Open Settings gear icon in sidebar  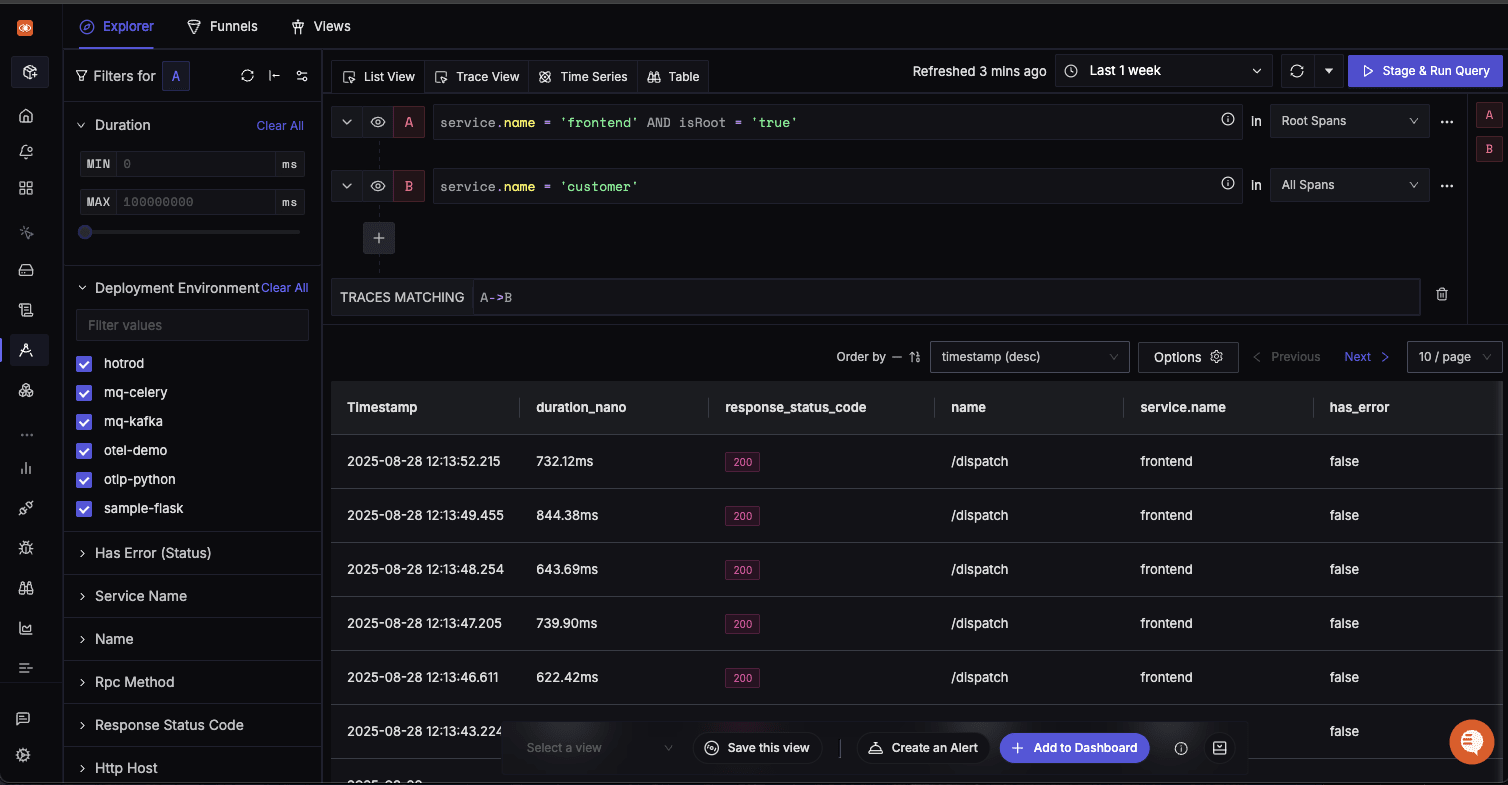[23, 755]
